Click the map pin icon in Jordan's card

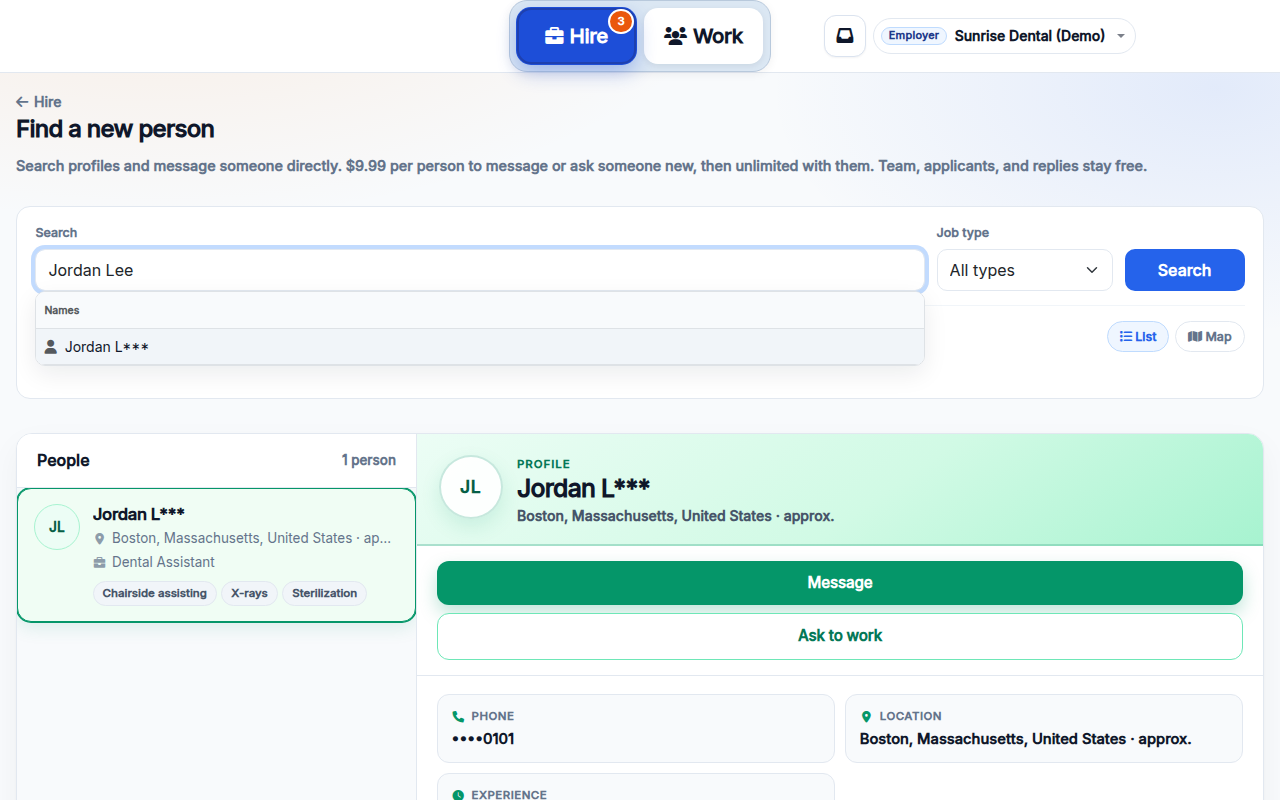pyautogui.click(x=100, y=539)
